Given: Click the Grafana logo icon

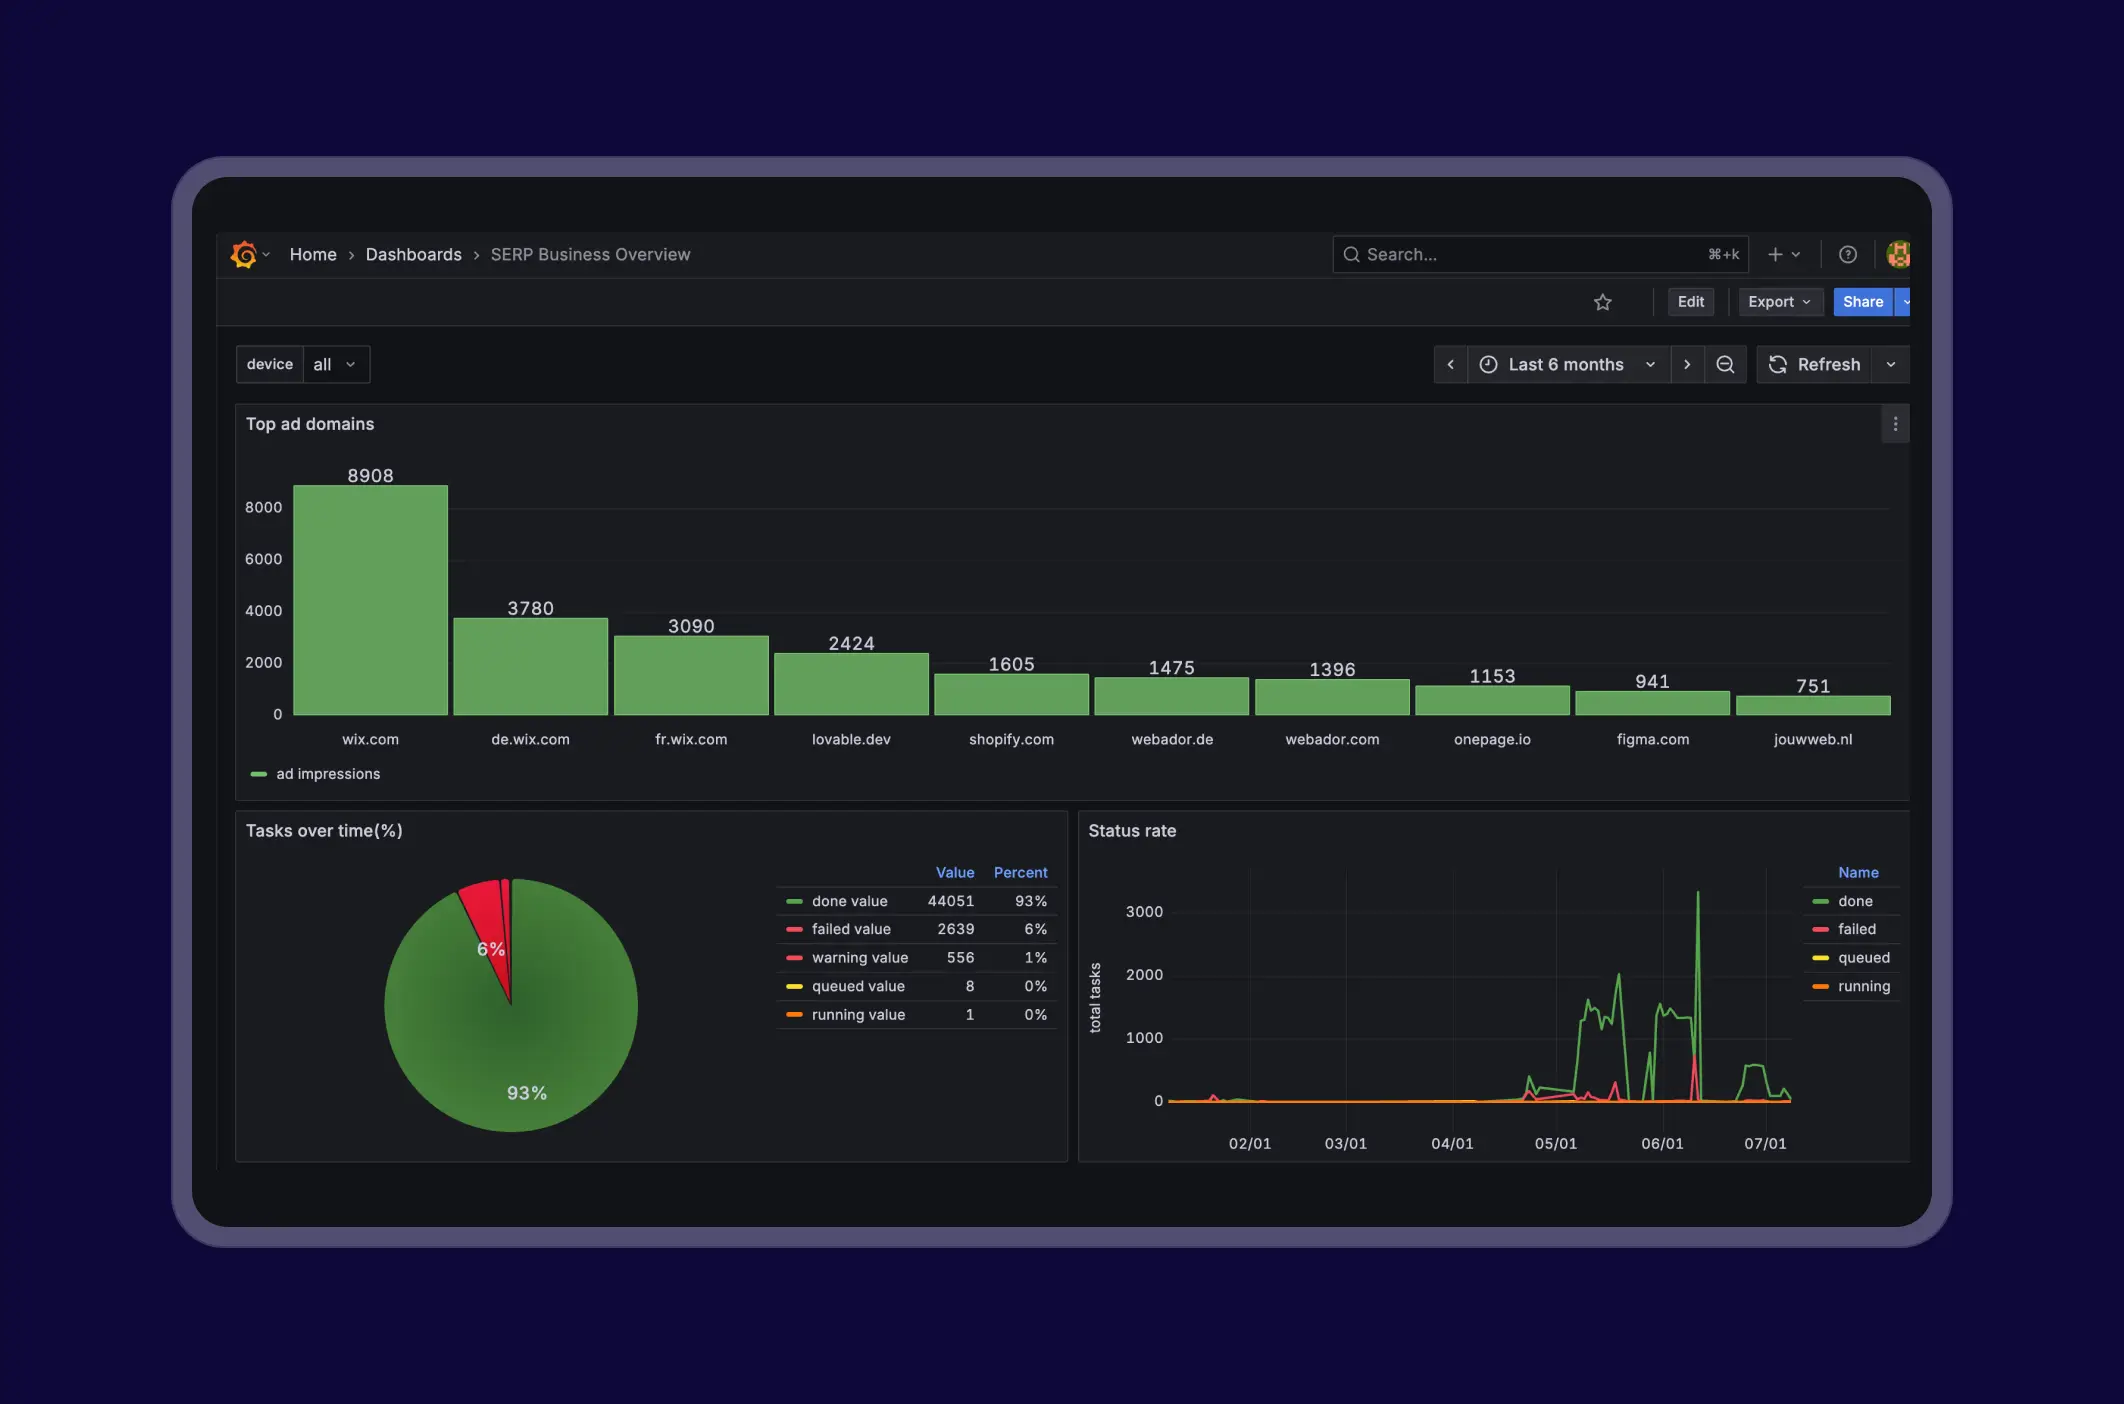Looking at the screenshot, I should coord(243,254).
